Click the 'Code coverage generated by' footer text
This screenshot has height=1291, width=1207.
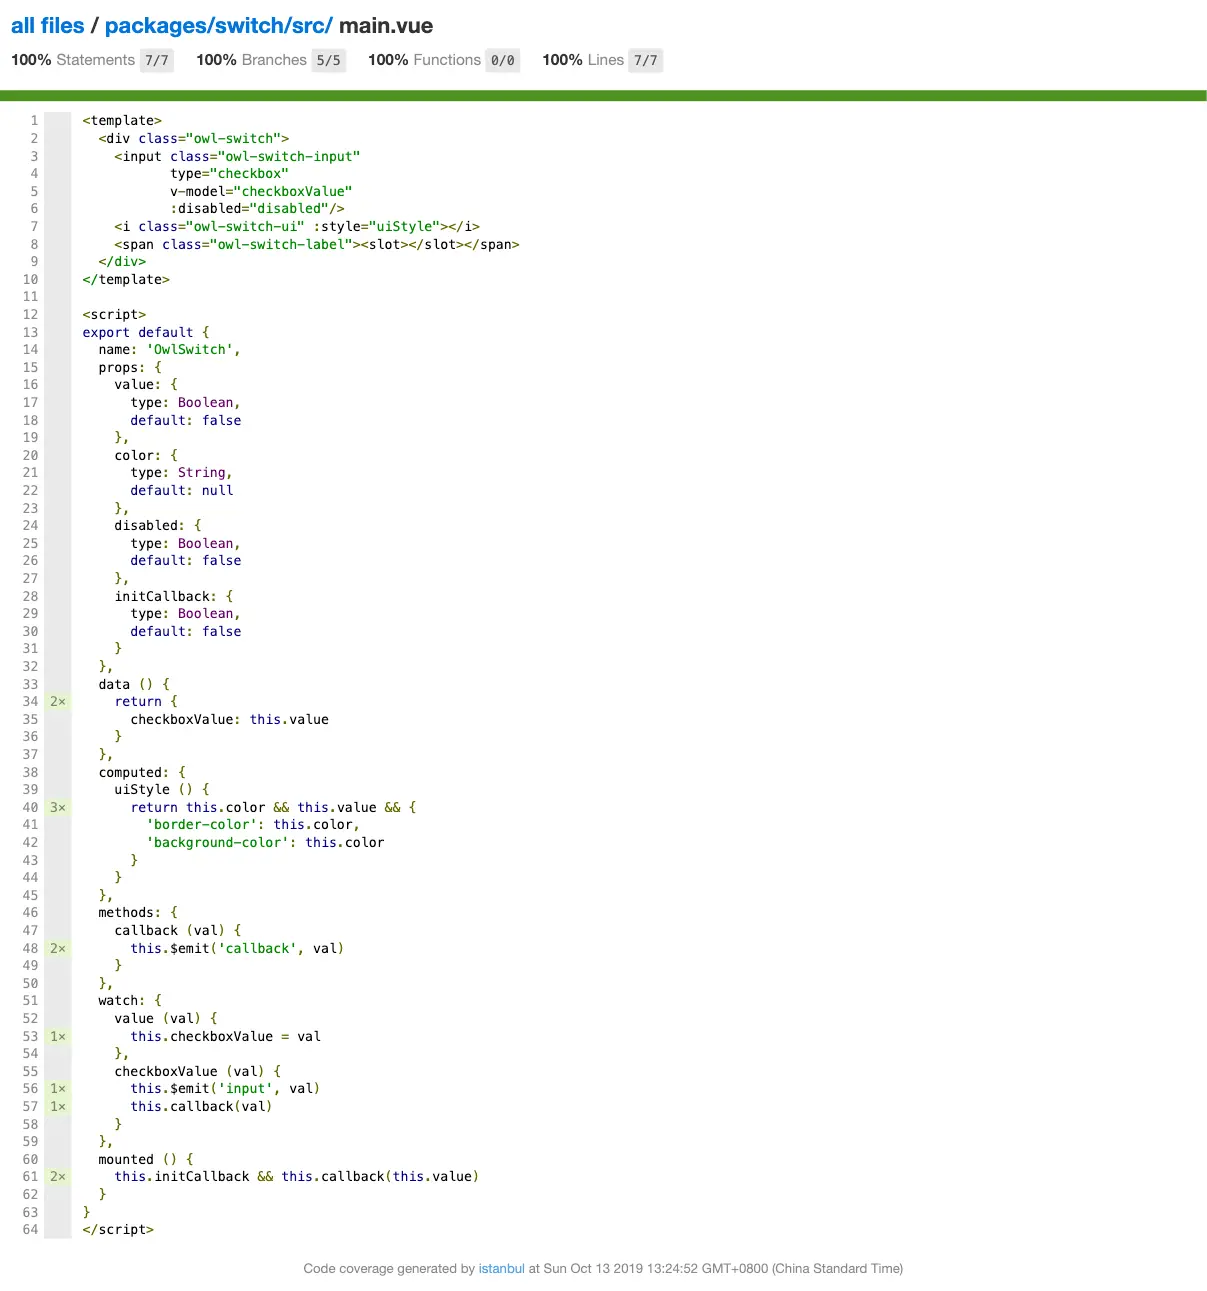pyautogui.click(x=389, y=1268)
